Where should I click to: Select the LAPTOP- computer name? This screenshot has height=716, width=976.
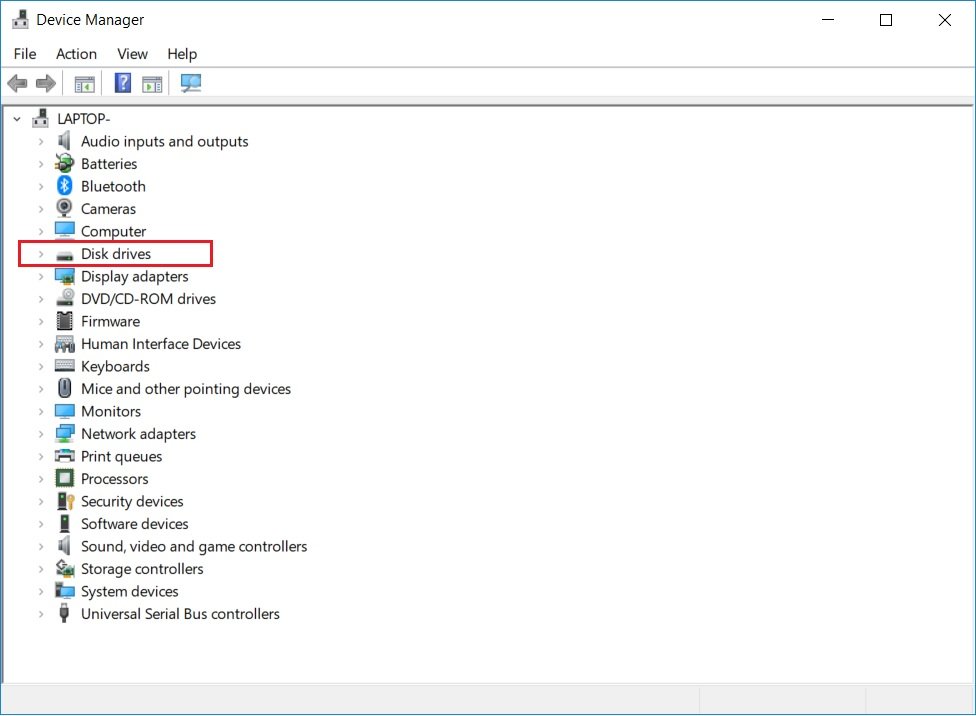[x=83, y=119]
